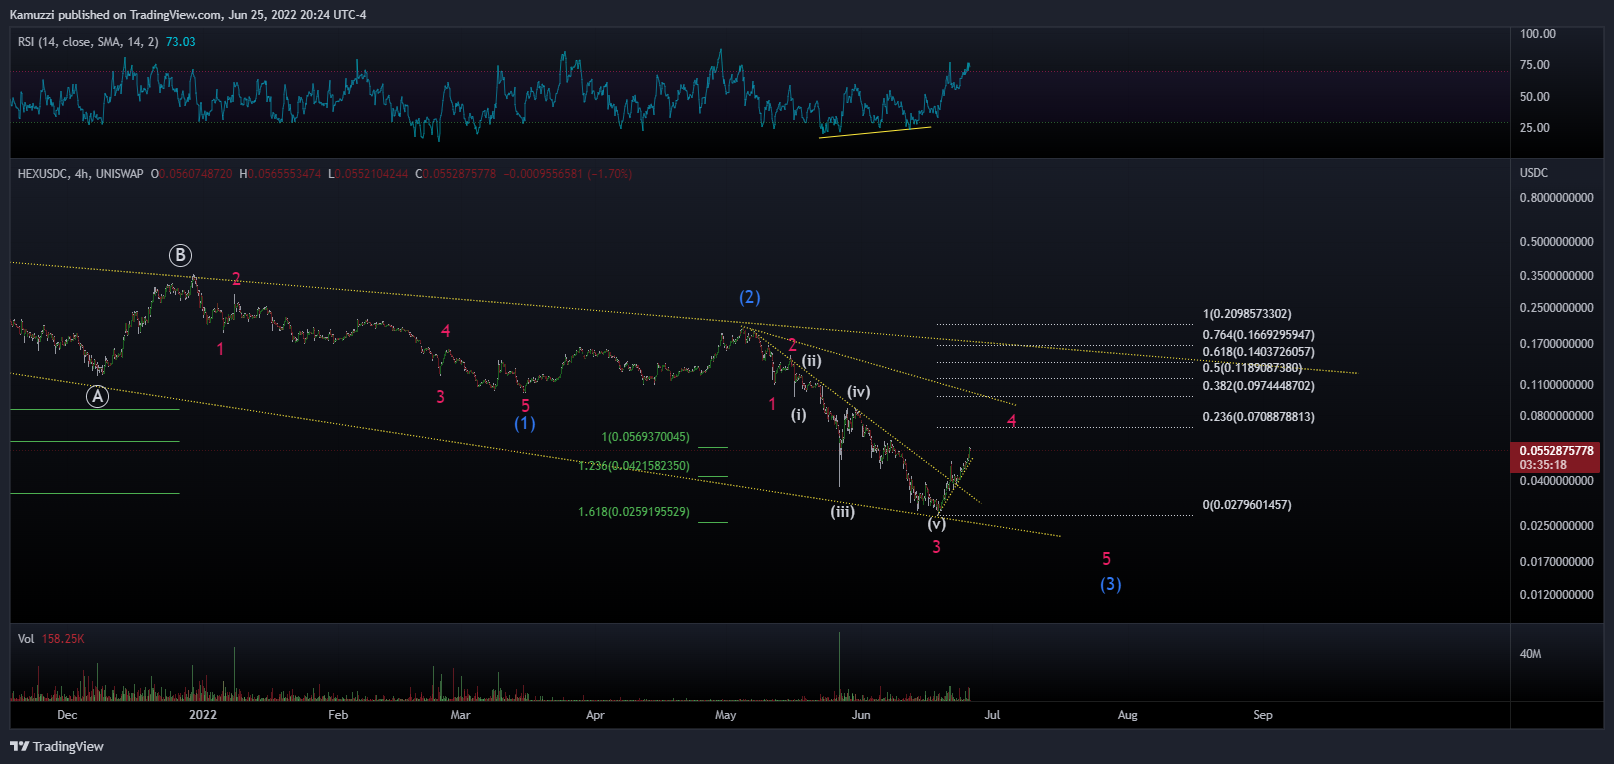Click the Kamuzzi published on TradingView.com header
Screen dimensions: 1614x764
pos(188,15)
